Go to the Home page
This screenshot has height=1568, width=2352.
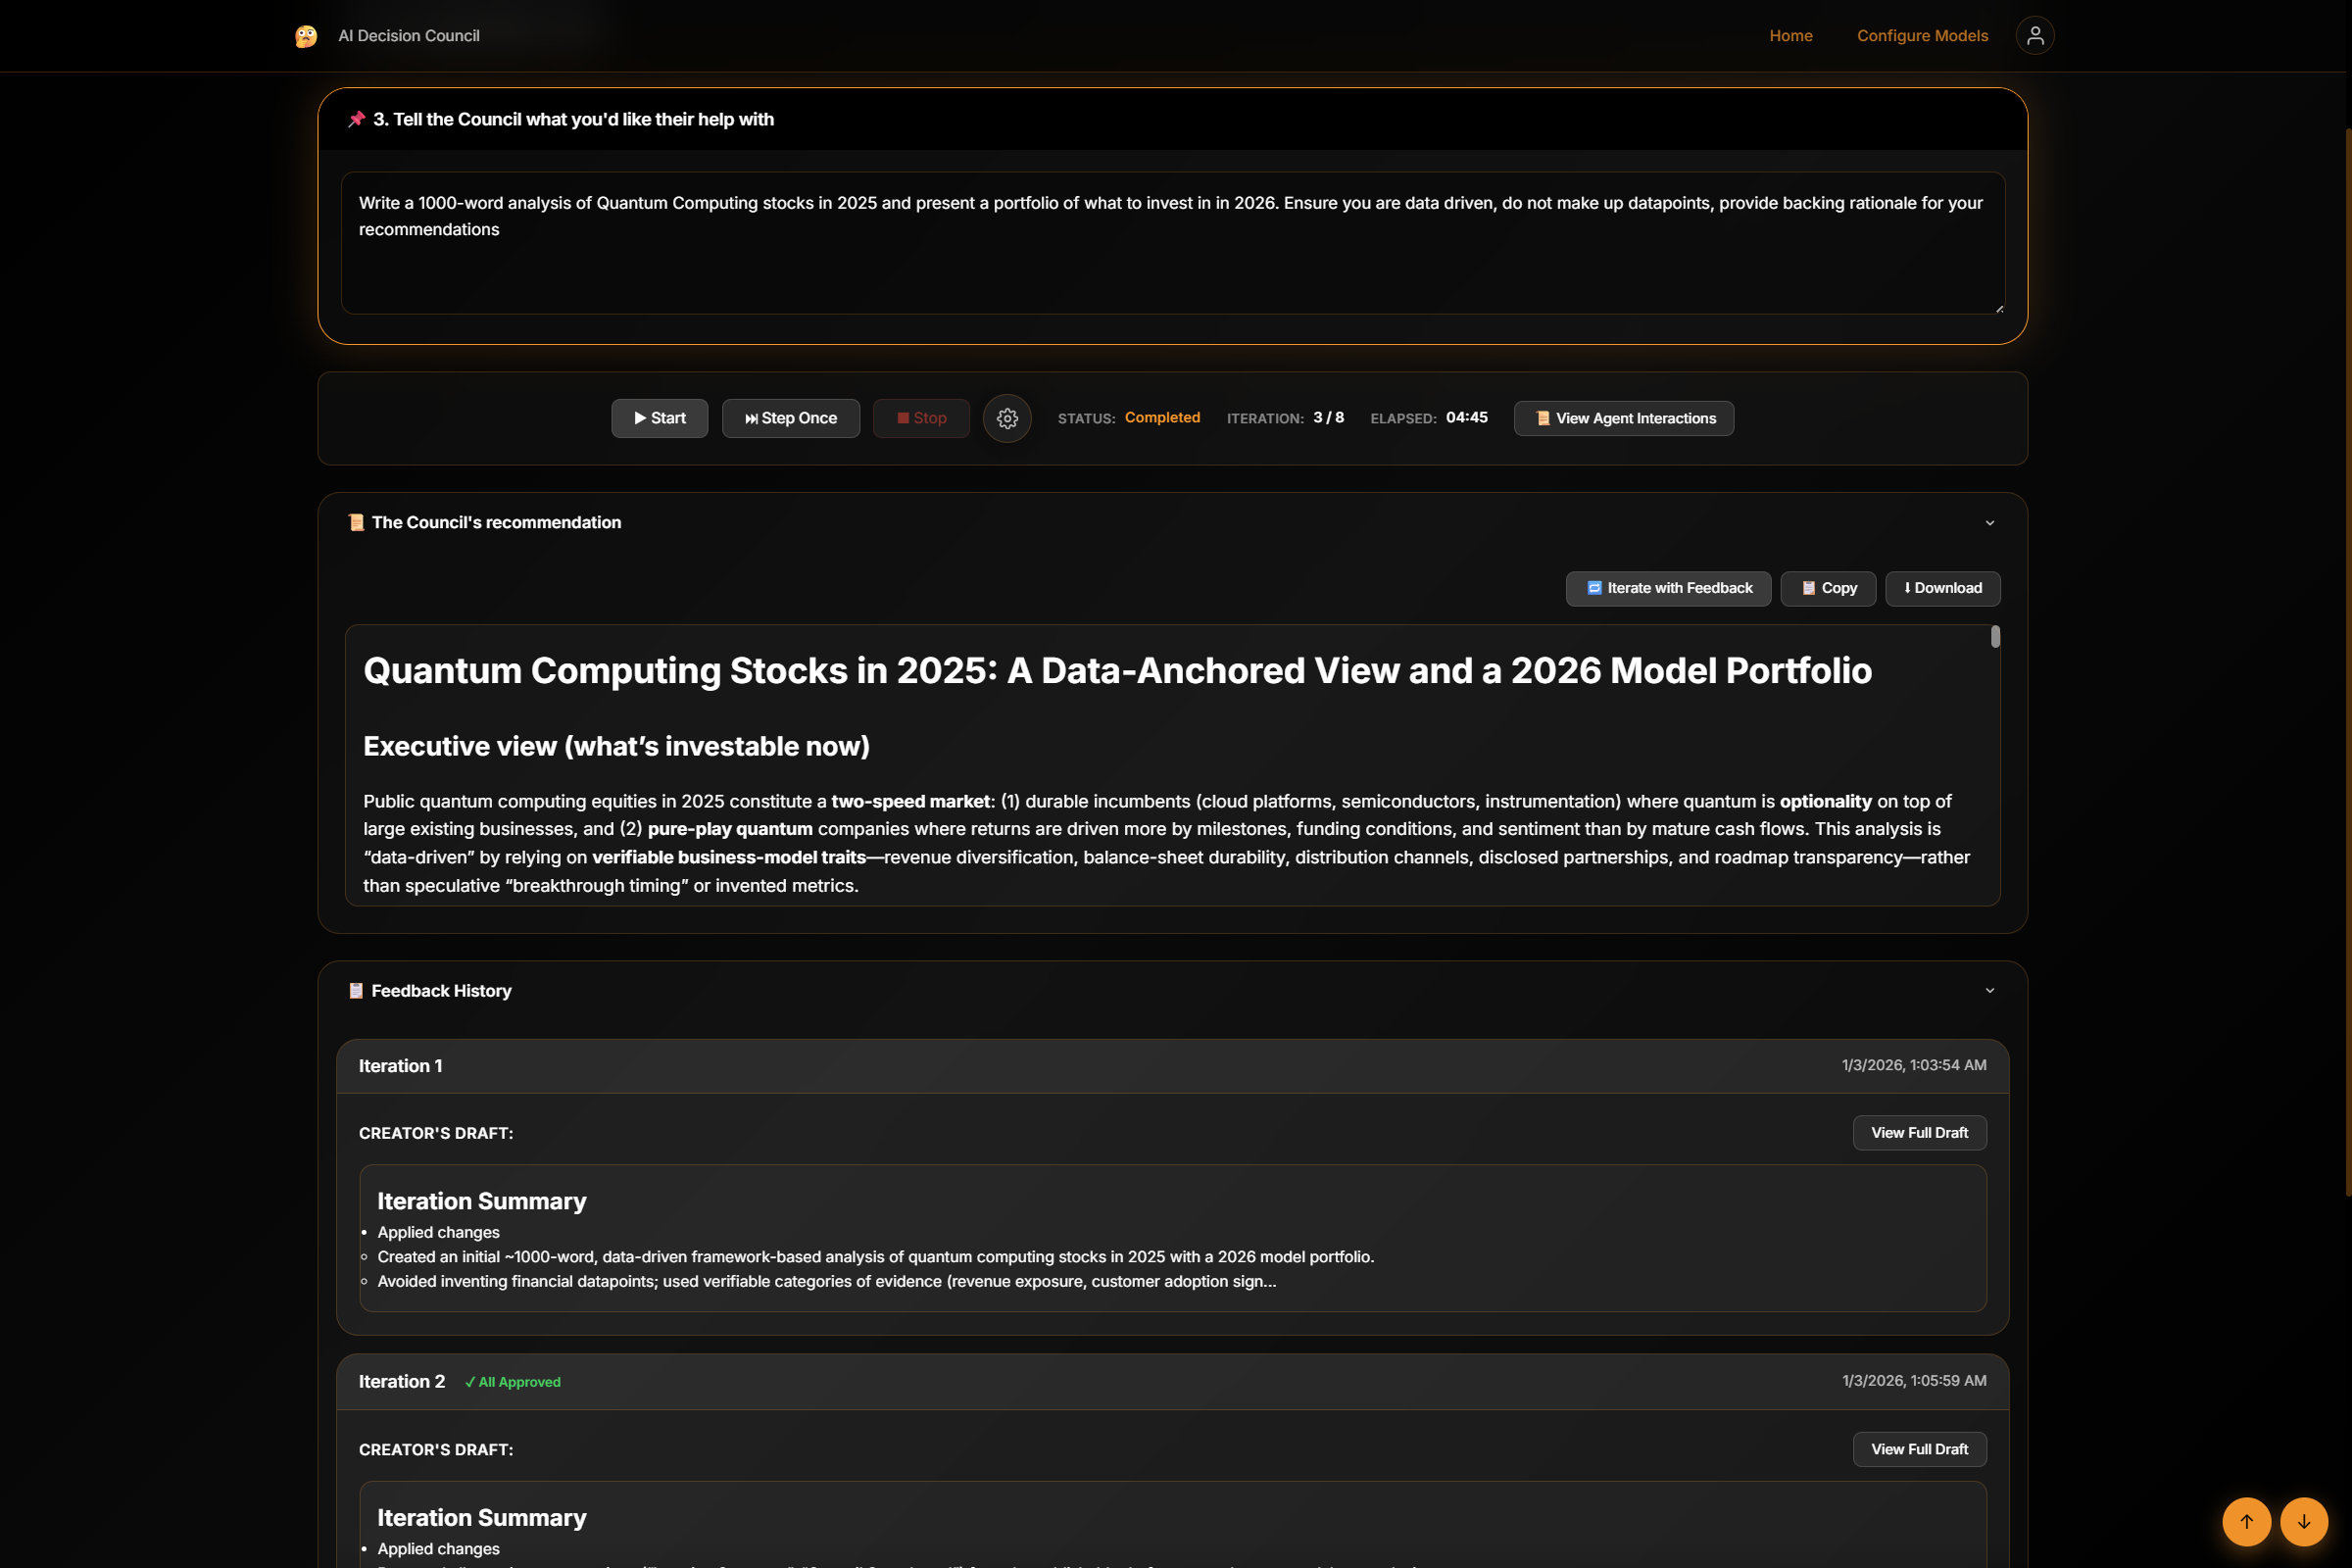[x=1790, y=36]
